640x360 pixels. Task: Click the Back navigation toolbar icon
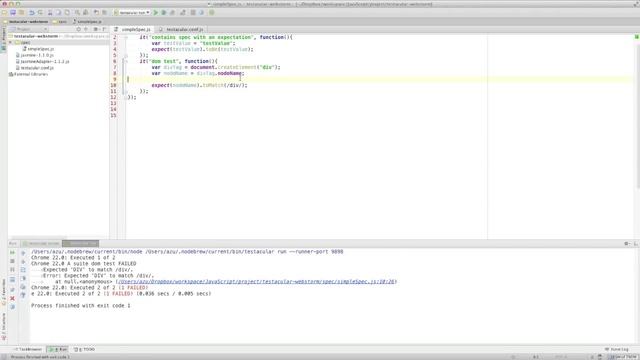point(96,13)
